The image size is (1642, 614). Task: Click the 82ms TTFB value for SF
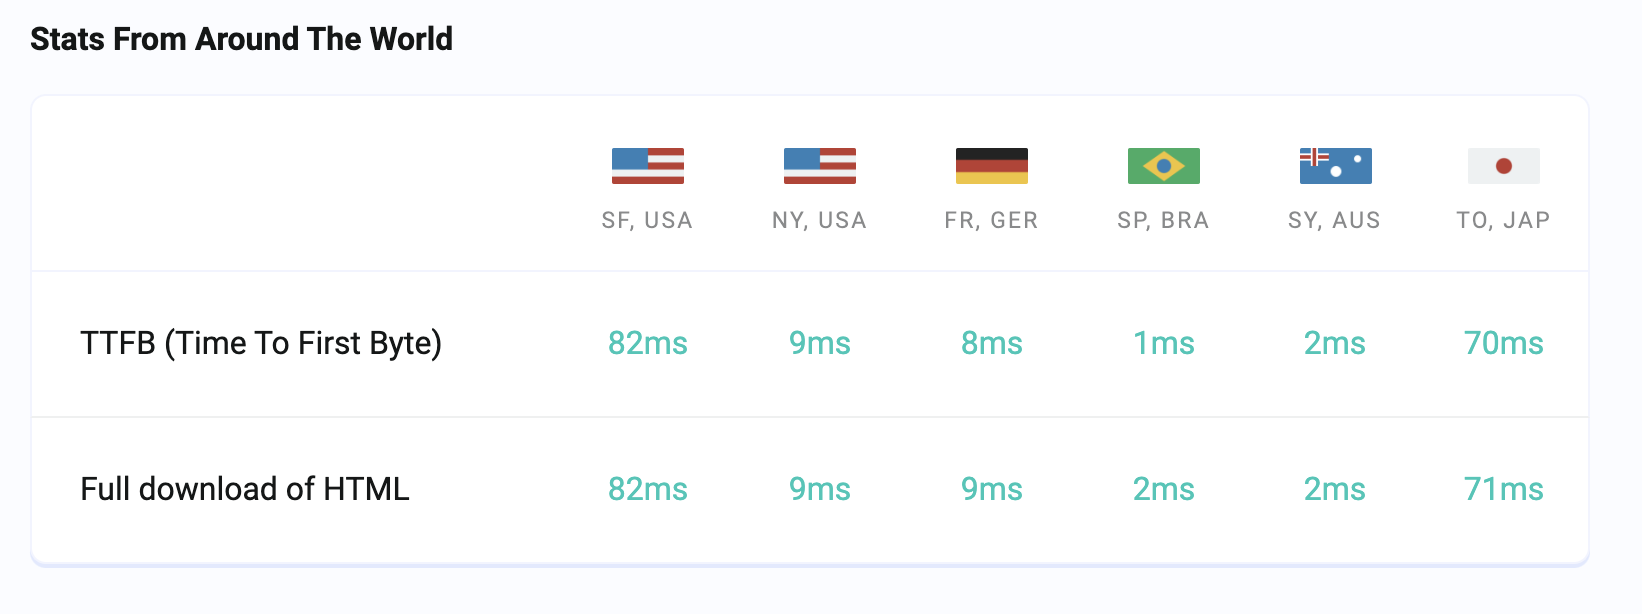tap(648, 343)
